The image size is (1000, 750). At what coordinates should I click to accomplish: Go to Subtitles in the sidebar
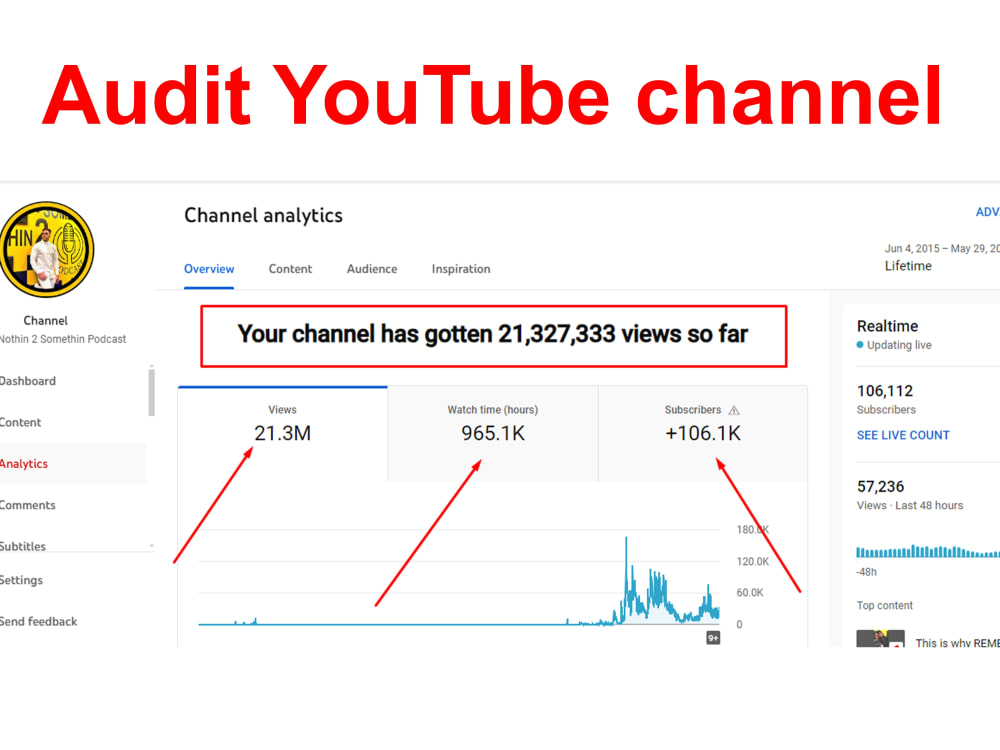[23, 546]
